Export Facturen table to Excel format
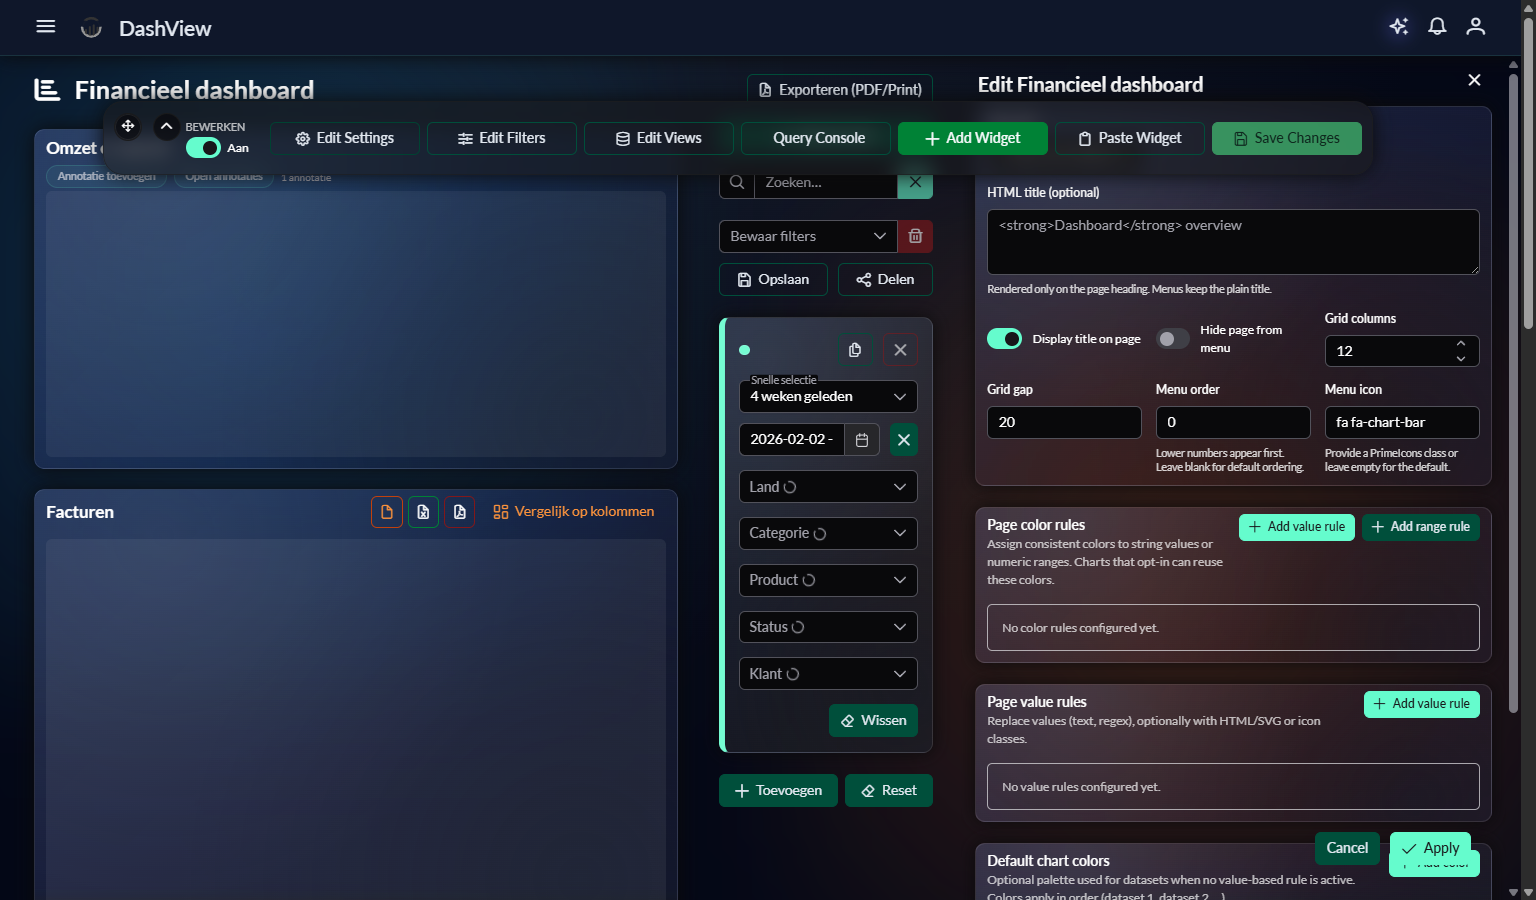1536x900 pixels. (x=423, y=511)
